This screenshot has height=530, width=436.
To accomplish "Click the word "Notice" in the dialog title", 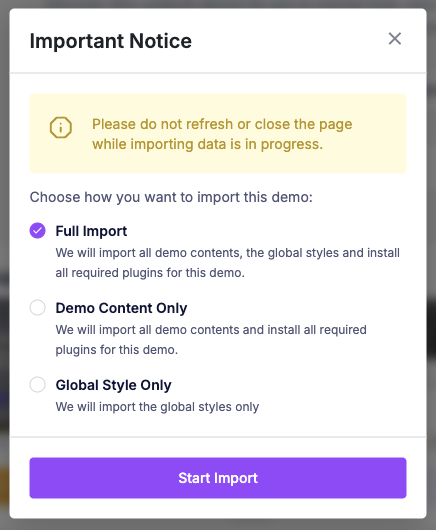I will click(x=161, y=41).
